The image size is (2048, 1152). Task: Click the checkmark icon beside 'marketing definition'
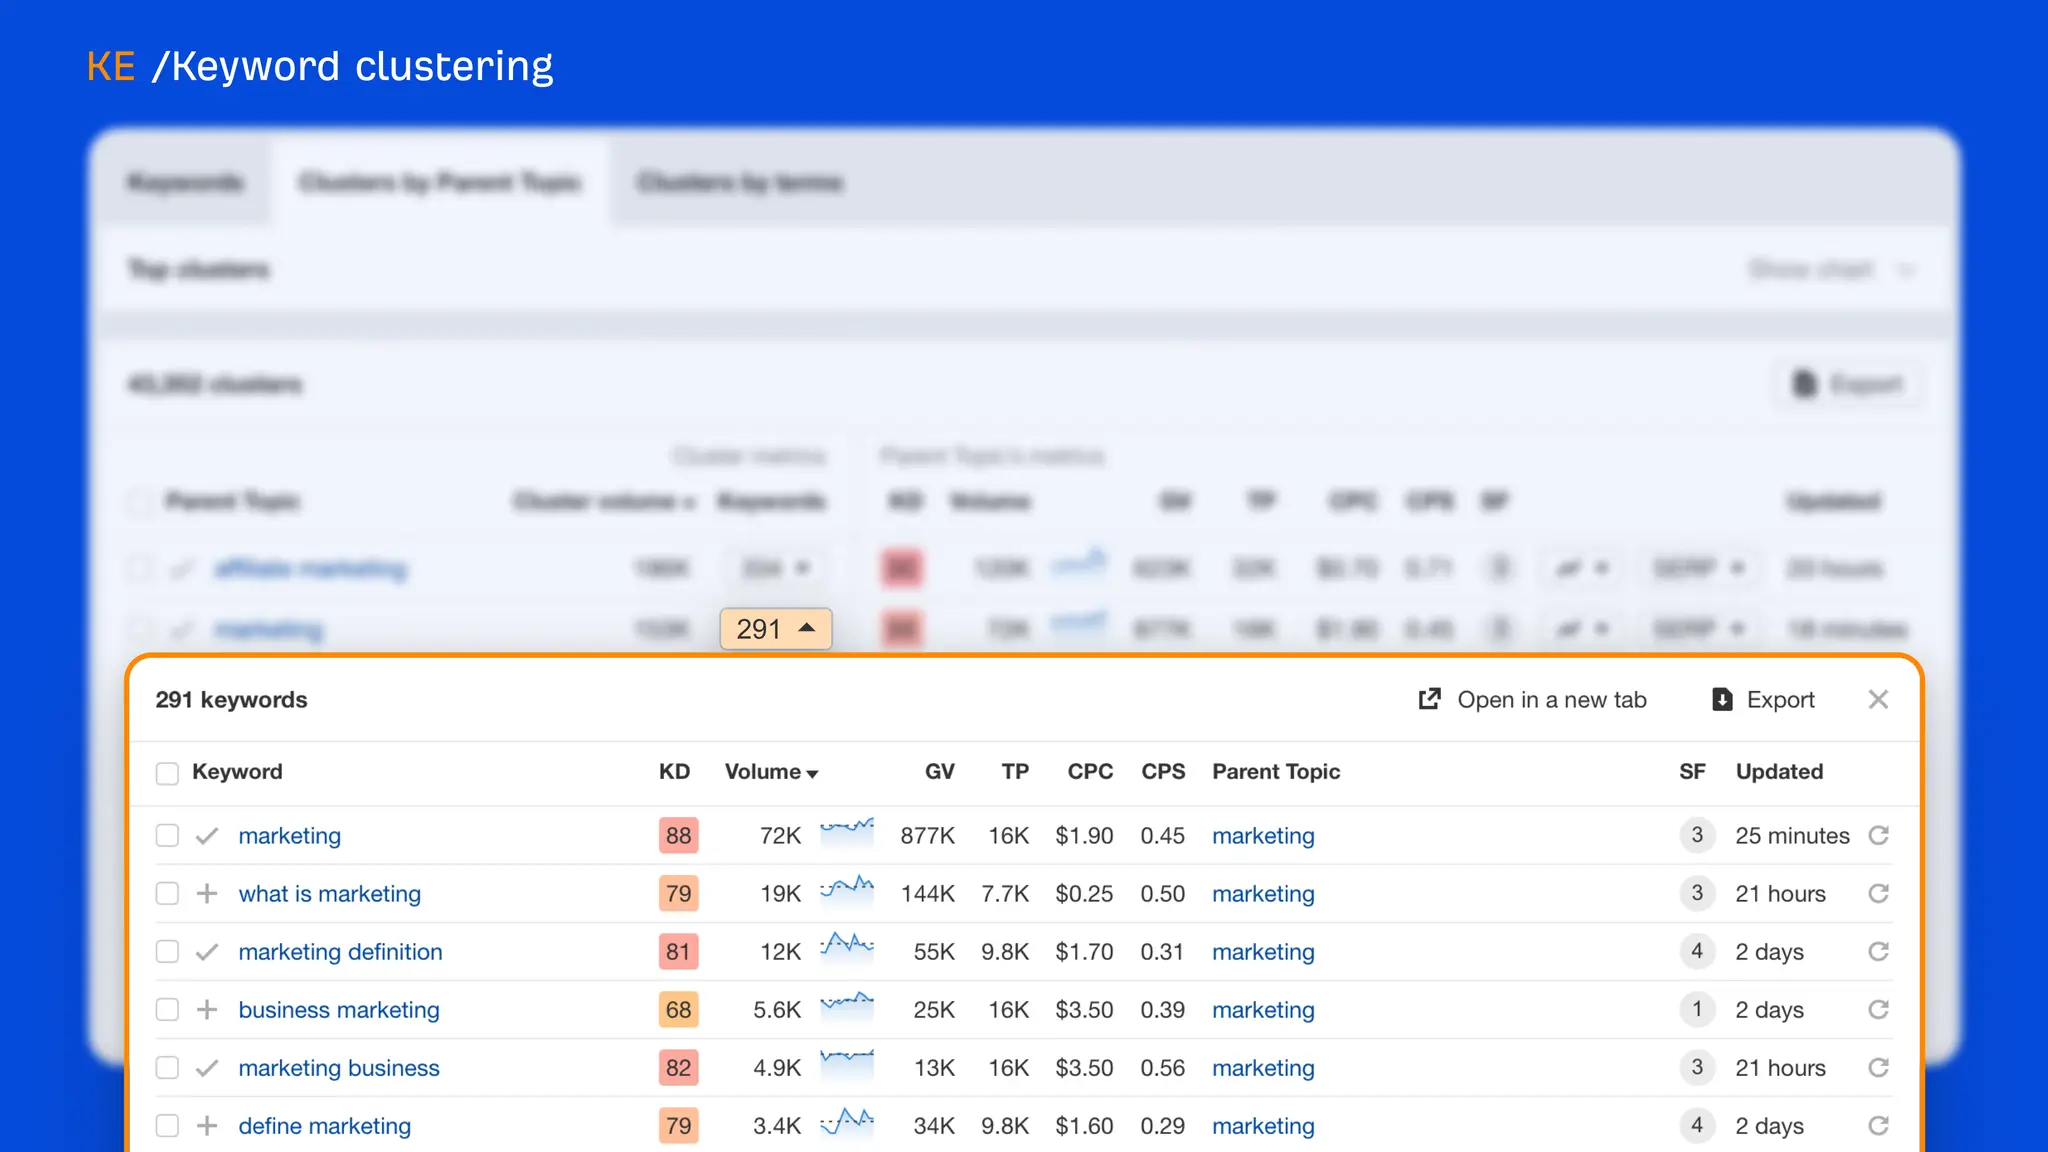tap(207, 952)
